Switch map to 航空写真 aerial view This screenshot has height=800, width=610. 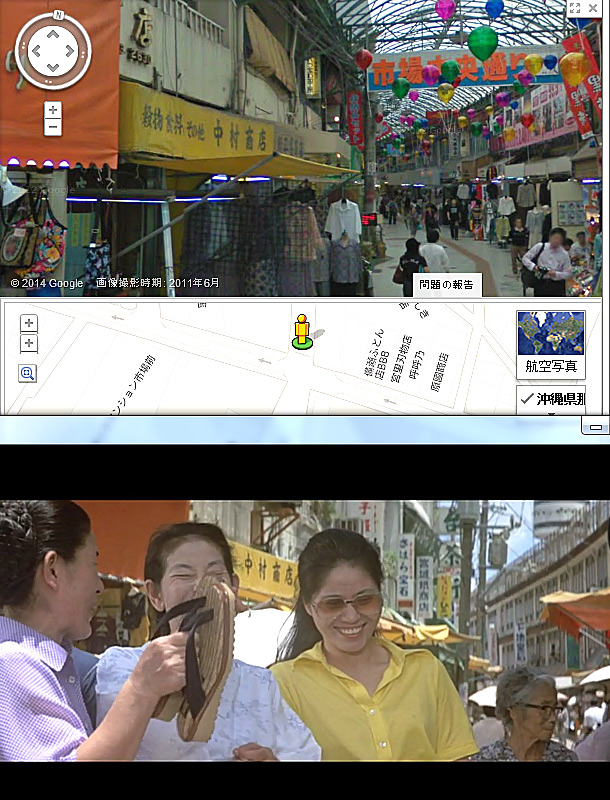click(x=551, y=344)
